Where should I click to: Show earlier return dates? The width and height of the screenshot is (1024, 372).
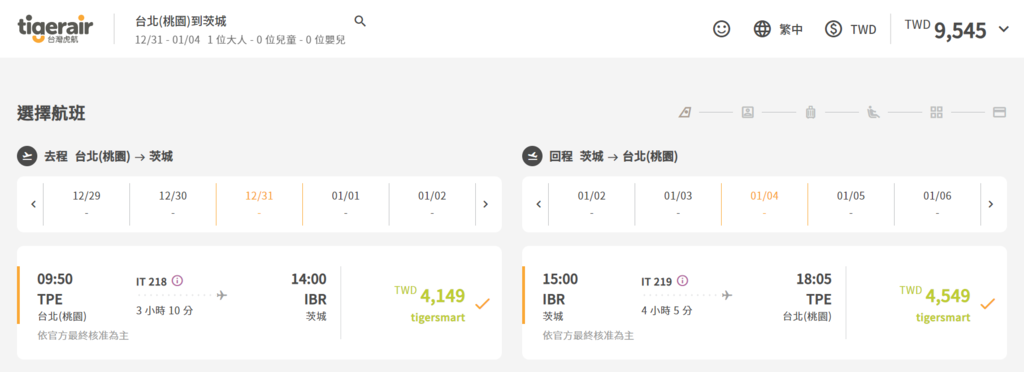click(x=539, y=204)
